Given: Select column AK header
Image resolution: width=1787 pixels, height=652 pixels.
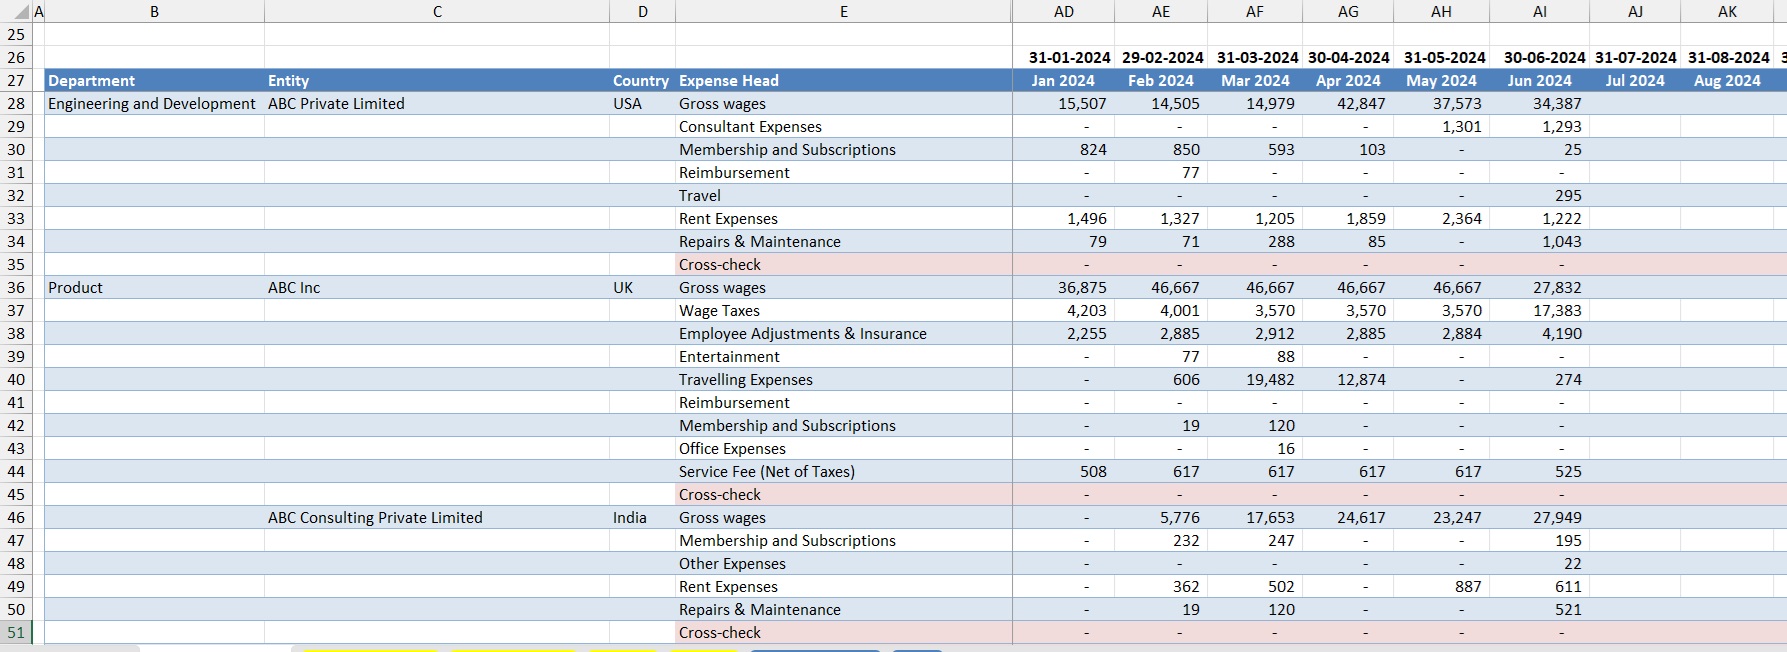Looking at the screenshot, I should coord(1727,12).
